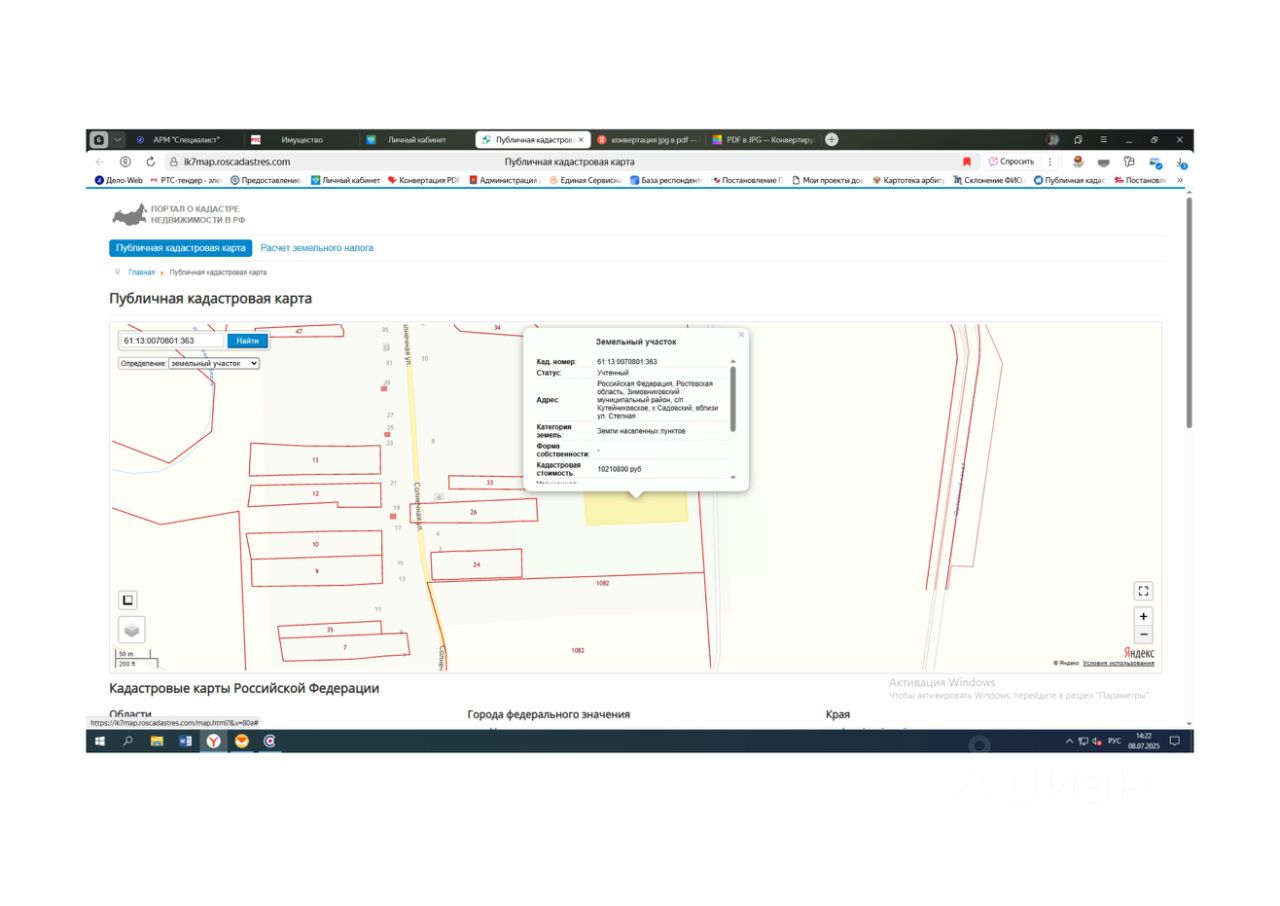1280x906 pixels.
Task: Switch to Личный кабинет browser tab
Action: click(x=415, y=140)
